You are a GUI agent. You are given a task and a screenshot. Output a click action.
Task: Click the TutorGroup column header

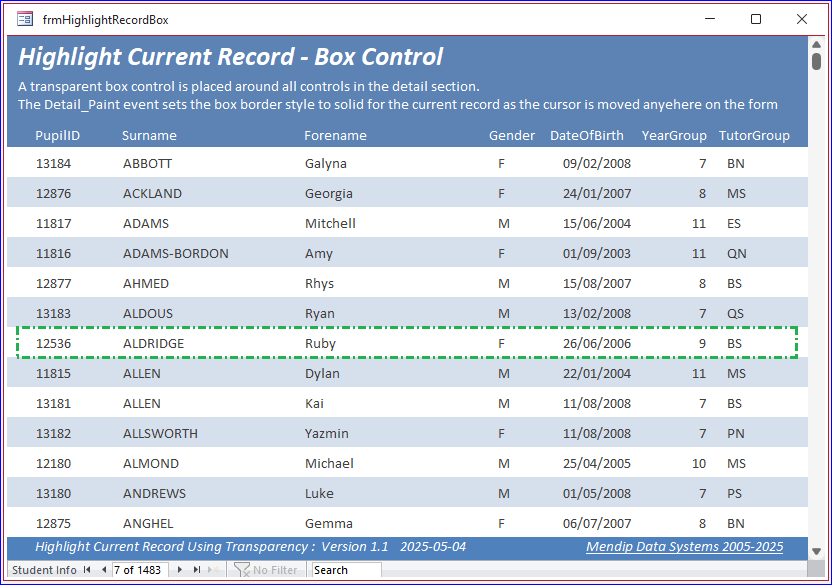(754, 135)
